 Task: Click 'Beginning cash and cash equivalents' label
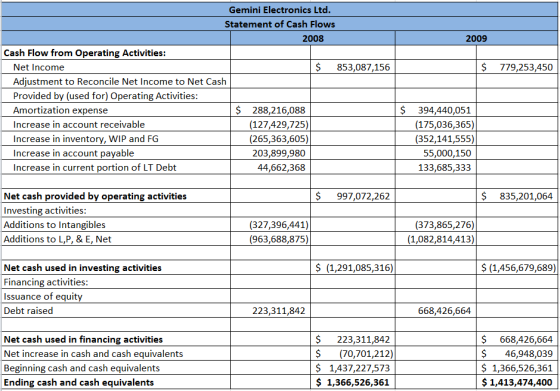tap(81, 368)
